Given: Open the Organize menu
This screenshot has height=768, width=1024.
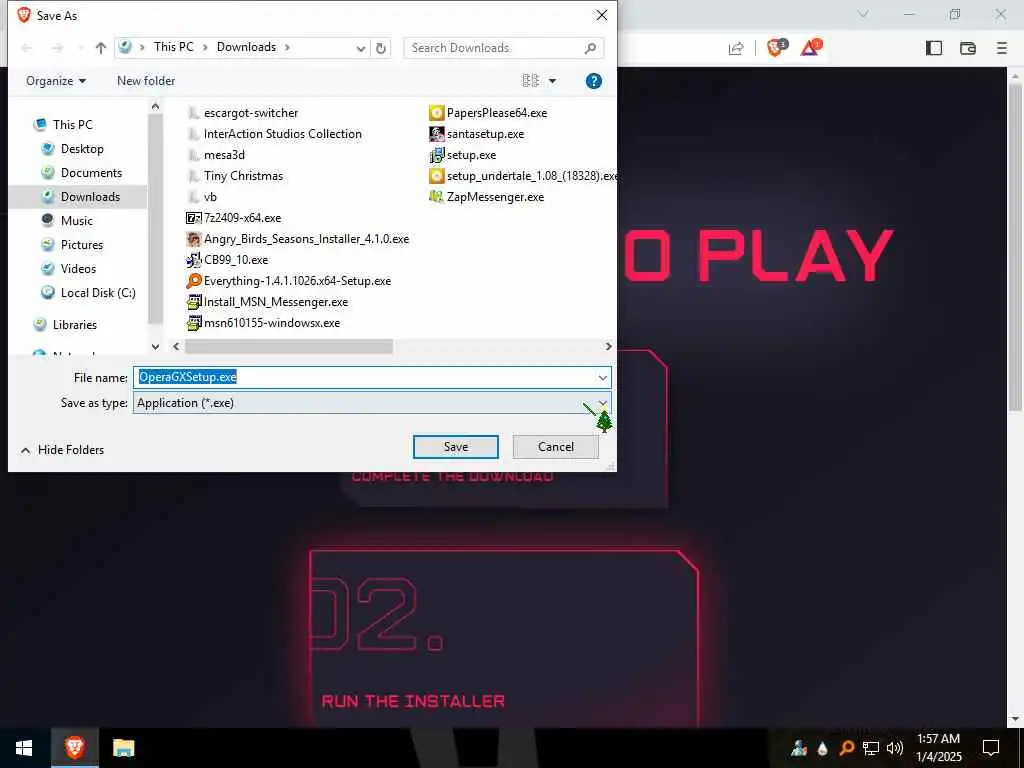Looking at the screenshot, I should (x=56, y=81).
